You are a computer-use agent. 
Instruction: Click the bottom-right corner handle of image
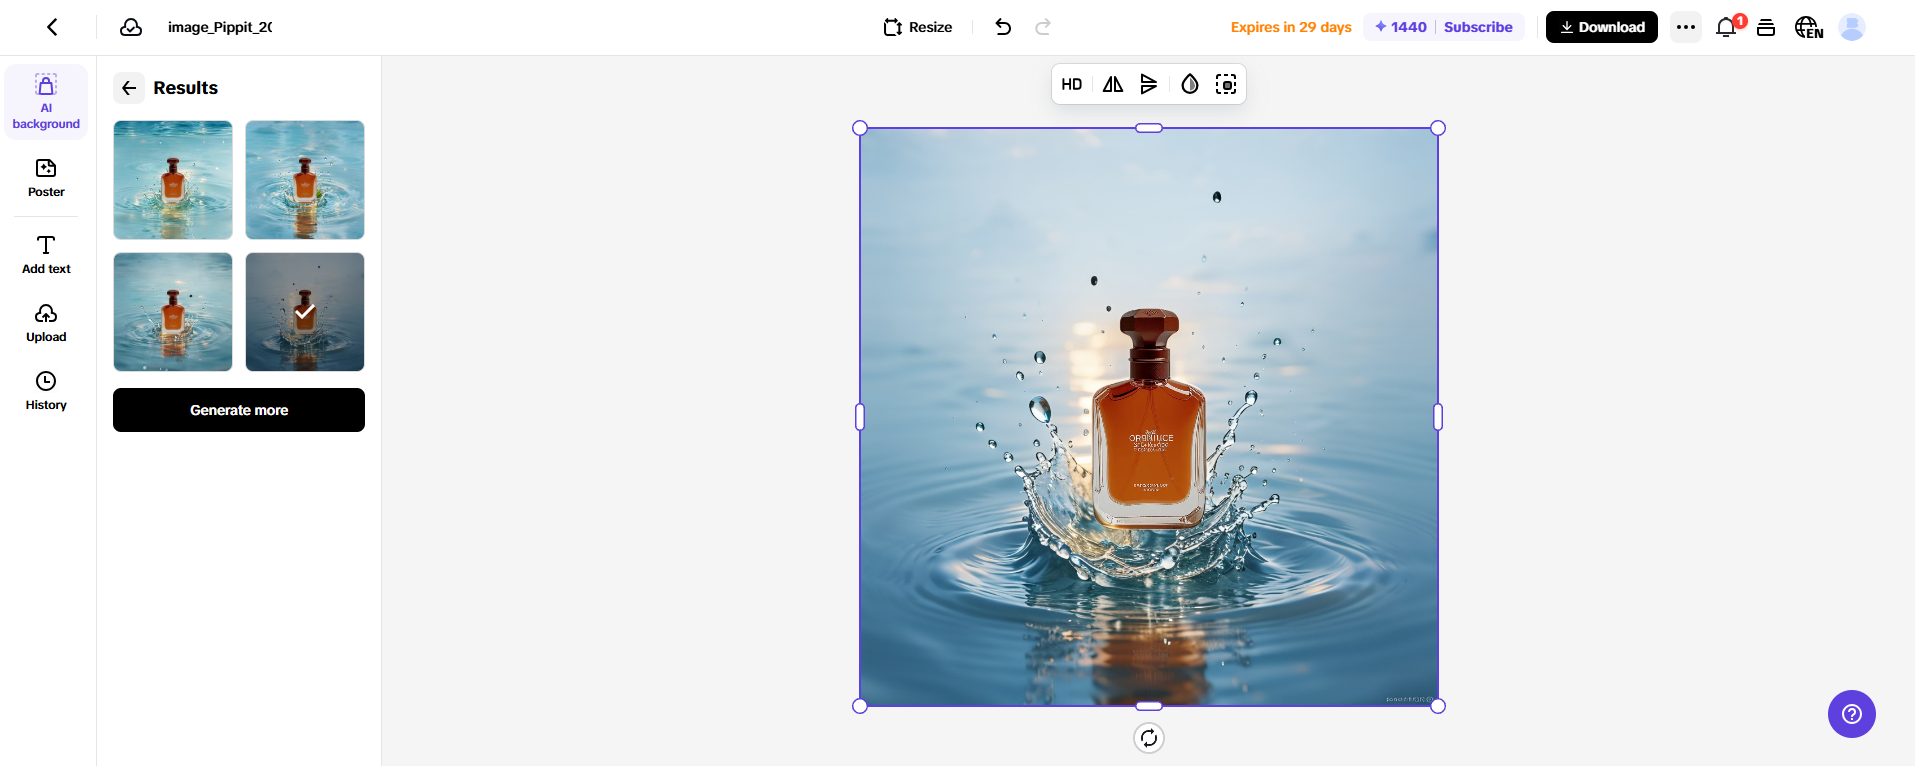coord(1438,706)
